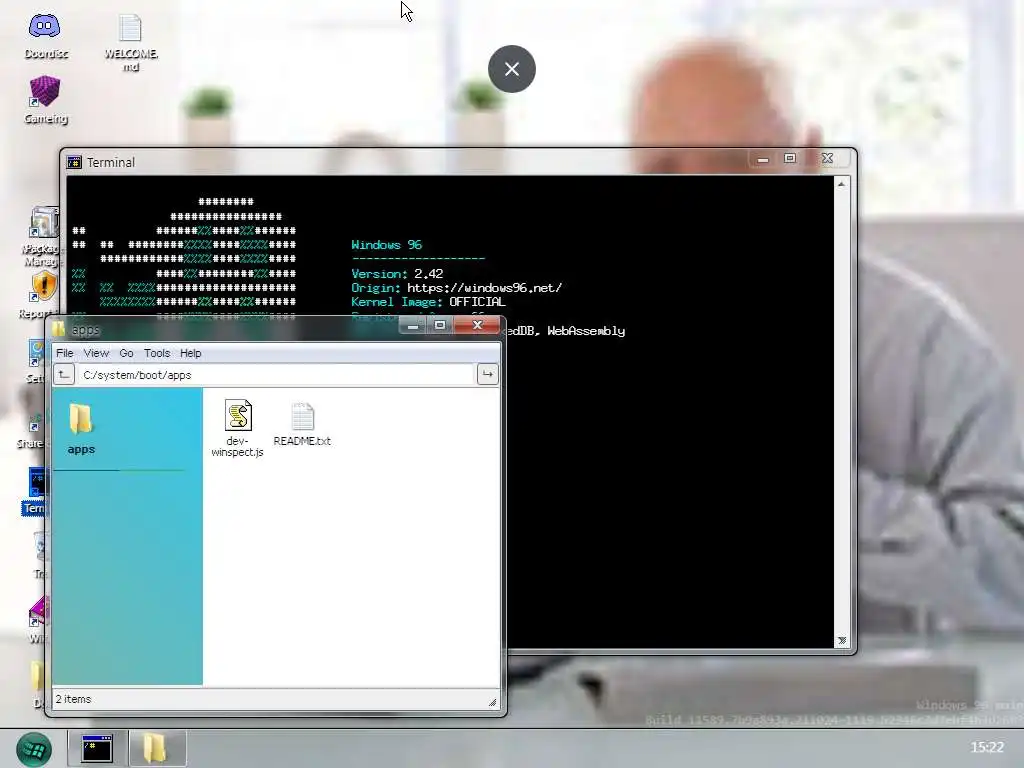The height and width of the screenshot is (768, 1024).
Task: Click the taskbar clock showing 15:22
Action: tap(987, 746)
